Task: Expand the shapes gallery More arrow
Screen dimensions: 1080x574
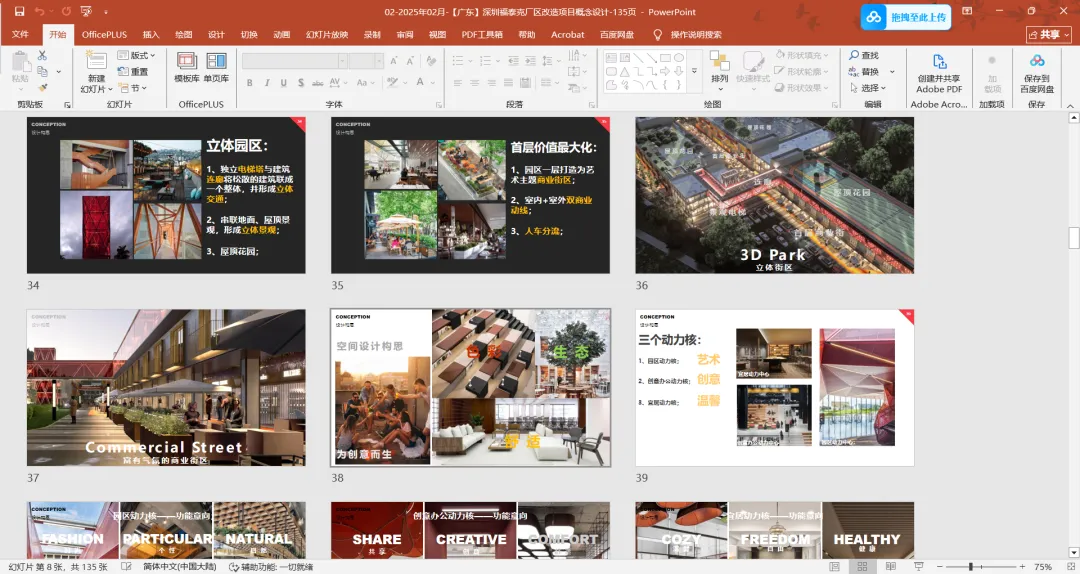Action: (x=694, y=72)
